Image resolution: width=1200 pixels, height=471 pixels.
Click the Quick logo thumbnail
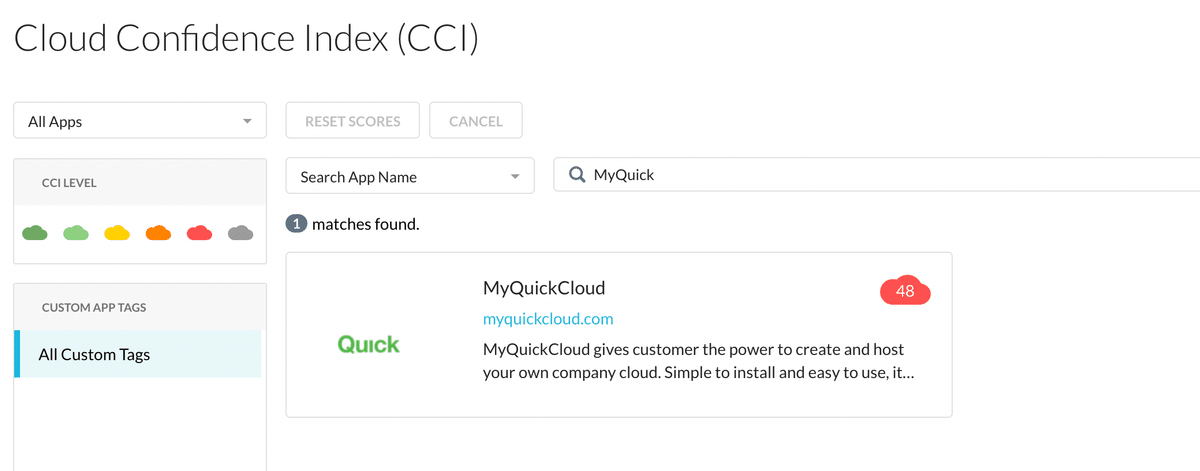tap(369, 345)
